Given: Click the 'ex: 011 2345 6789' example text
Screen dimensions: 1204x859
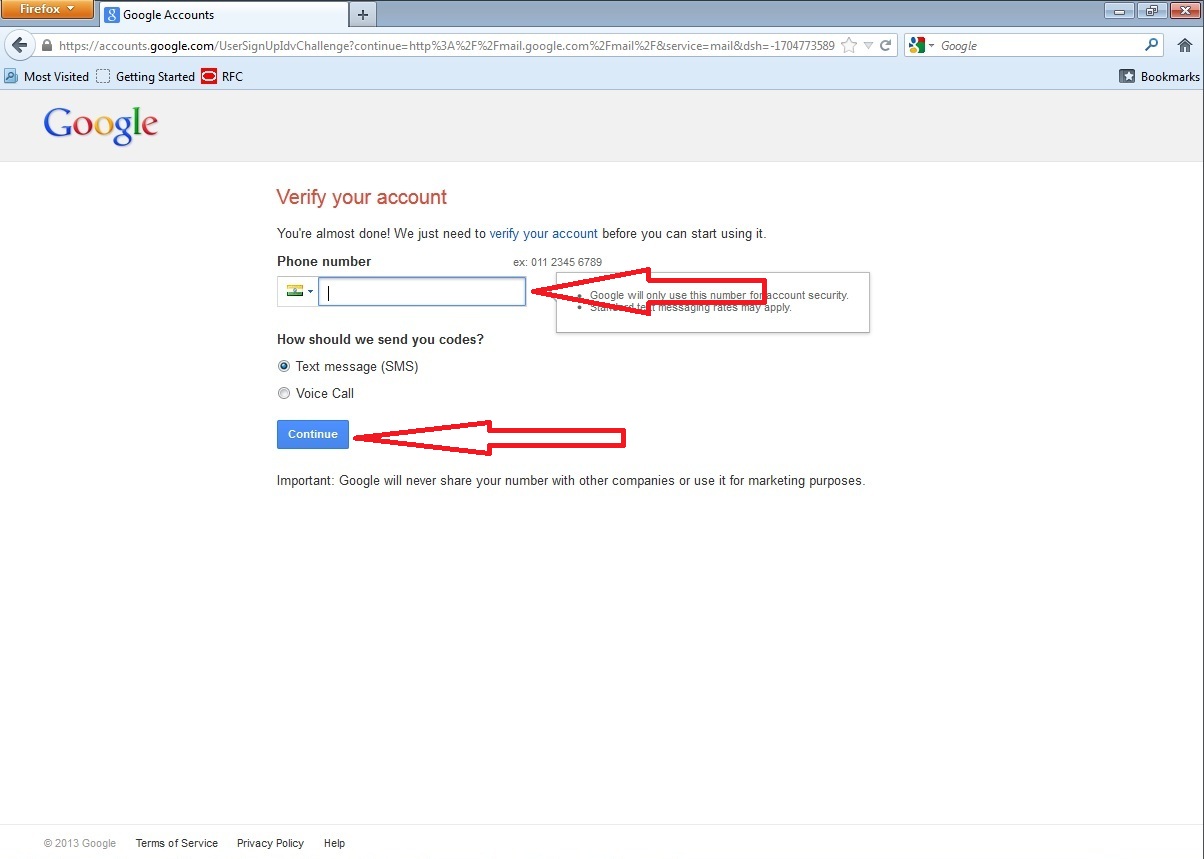Looking at the screenshot, I should [557, 262].
